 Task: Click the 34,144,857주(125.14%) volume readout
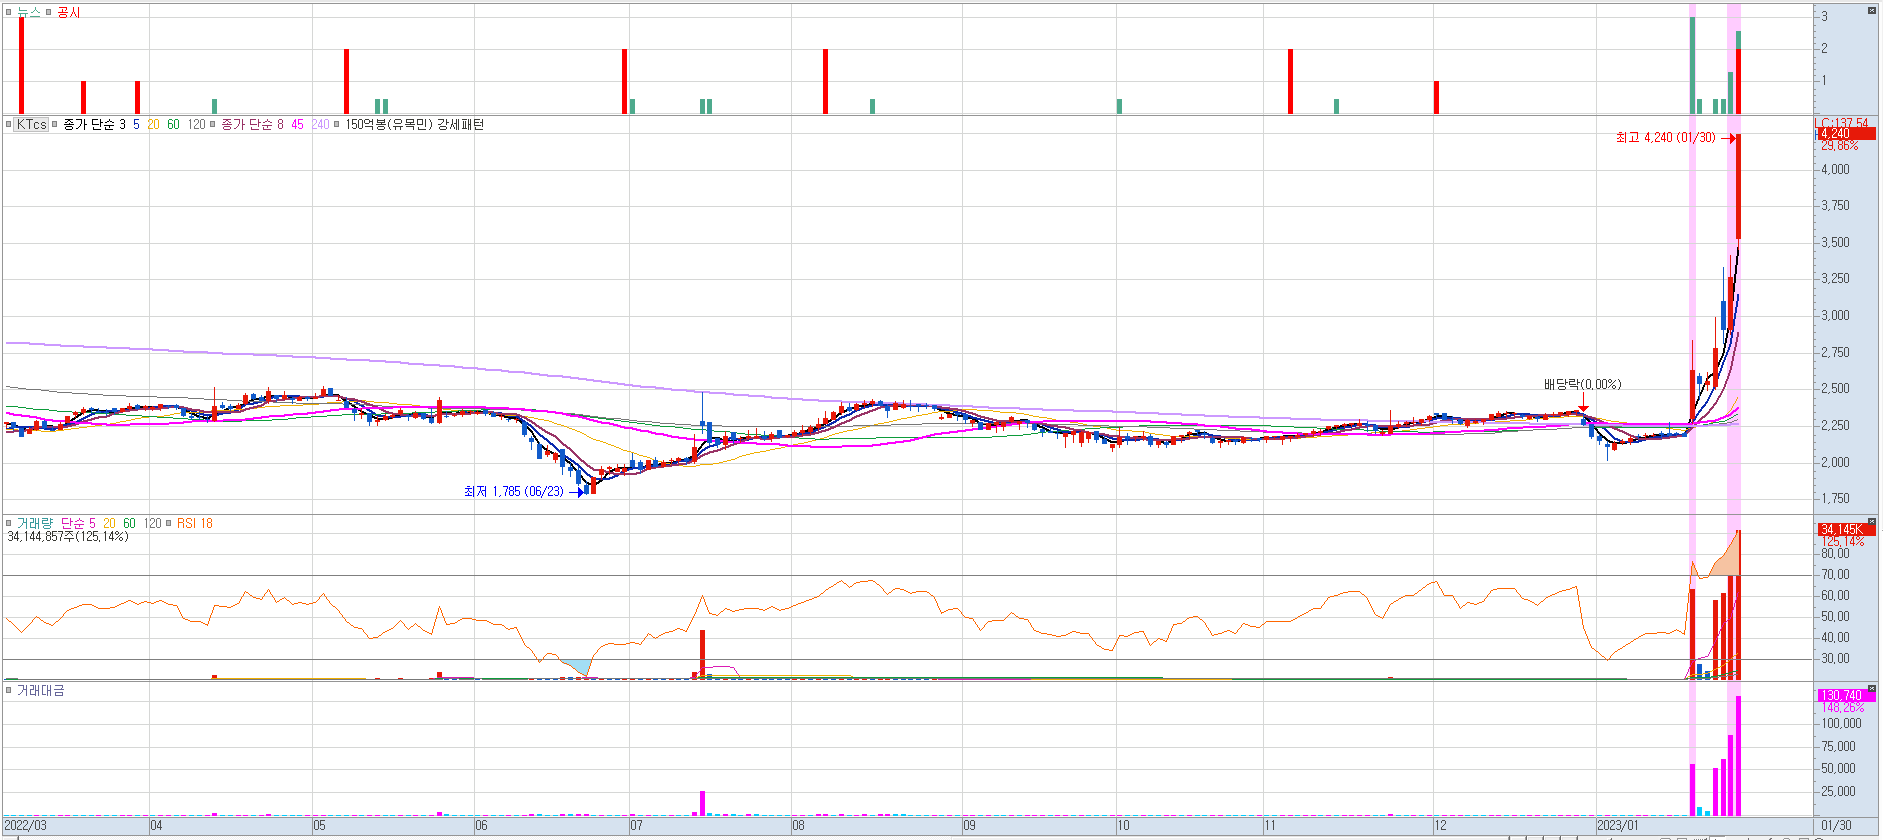click(68, 537)
